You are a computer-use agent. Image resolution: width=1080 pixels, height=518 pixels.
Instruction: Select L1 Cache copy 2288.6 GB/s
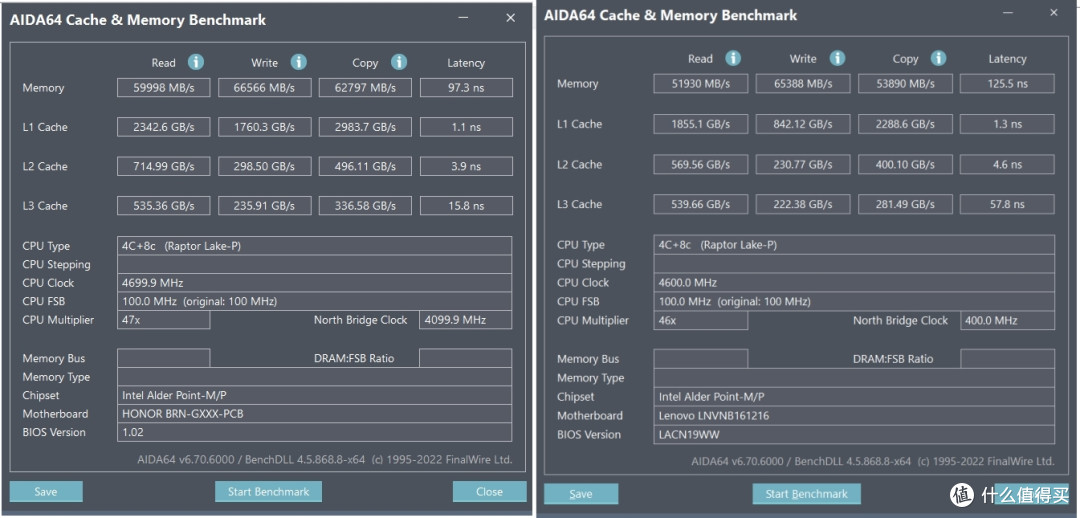(x=905, y=125)
